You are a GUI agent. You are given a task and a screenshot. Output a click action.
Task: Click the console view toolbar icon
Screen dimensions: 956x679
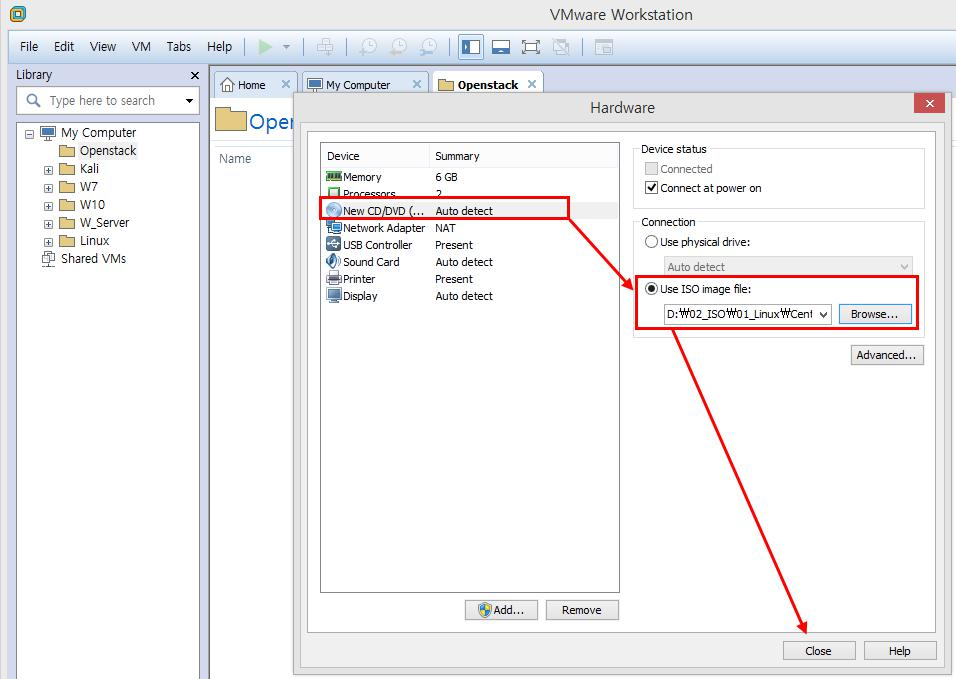point(603,47)
